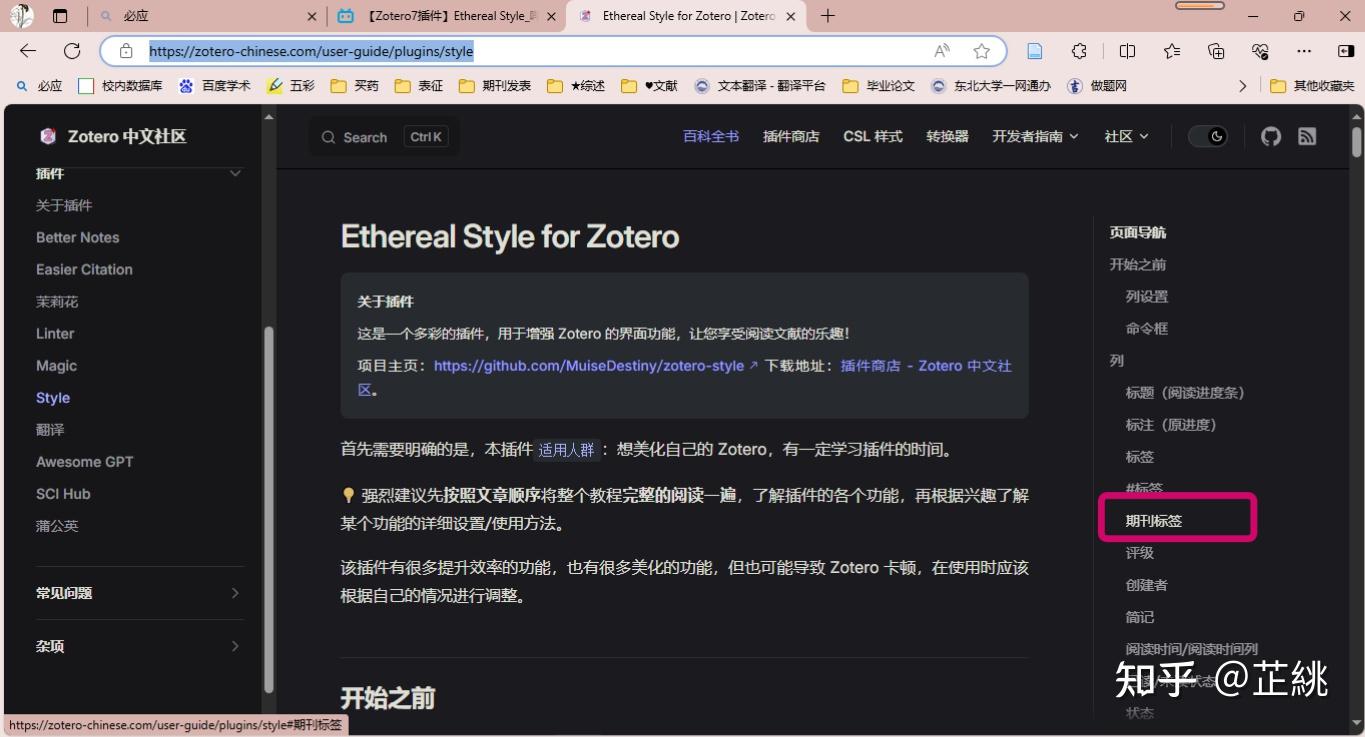The height and width of the screenshot is (737, 1365).
Task: Click the Zotero 中文社区 logo
Action: tap(113, 136)
